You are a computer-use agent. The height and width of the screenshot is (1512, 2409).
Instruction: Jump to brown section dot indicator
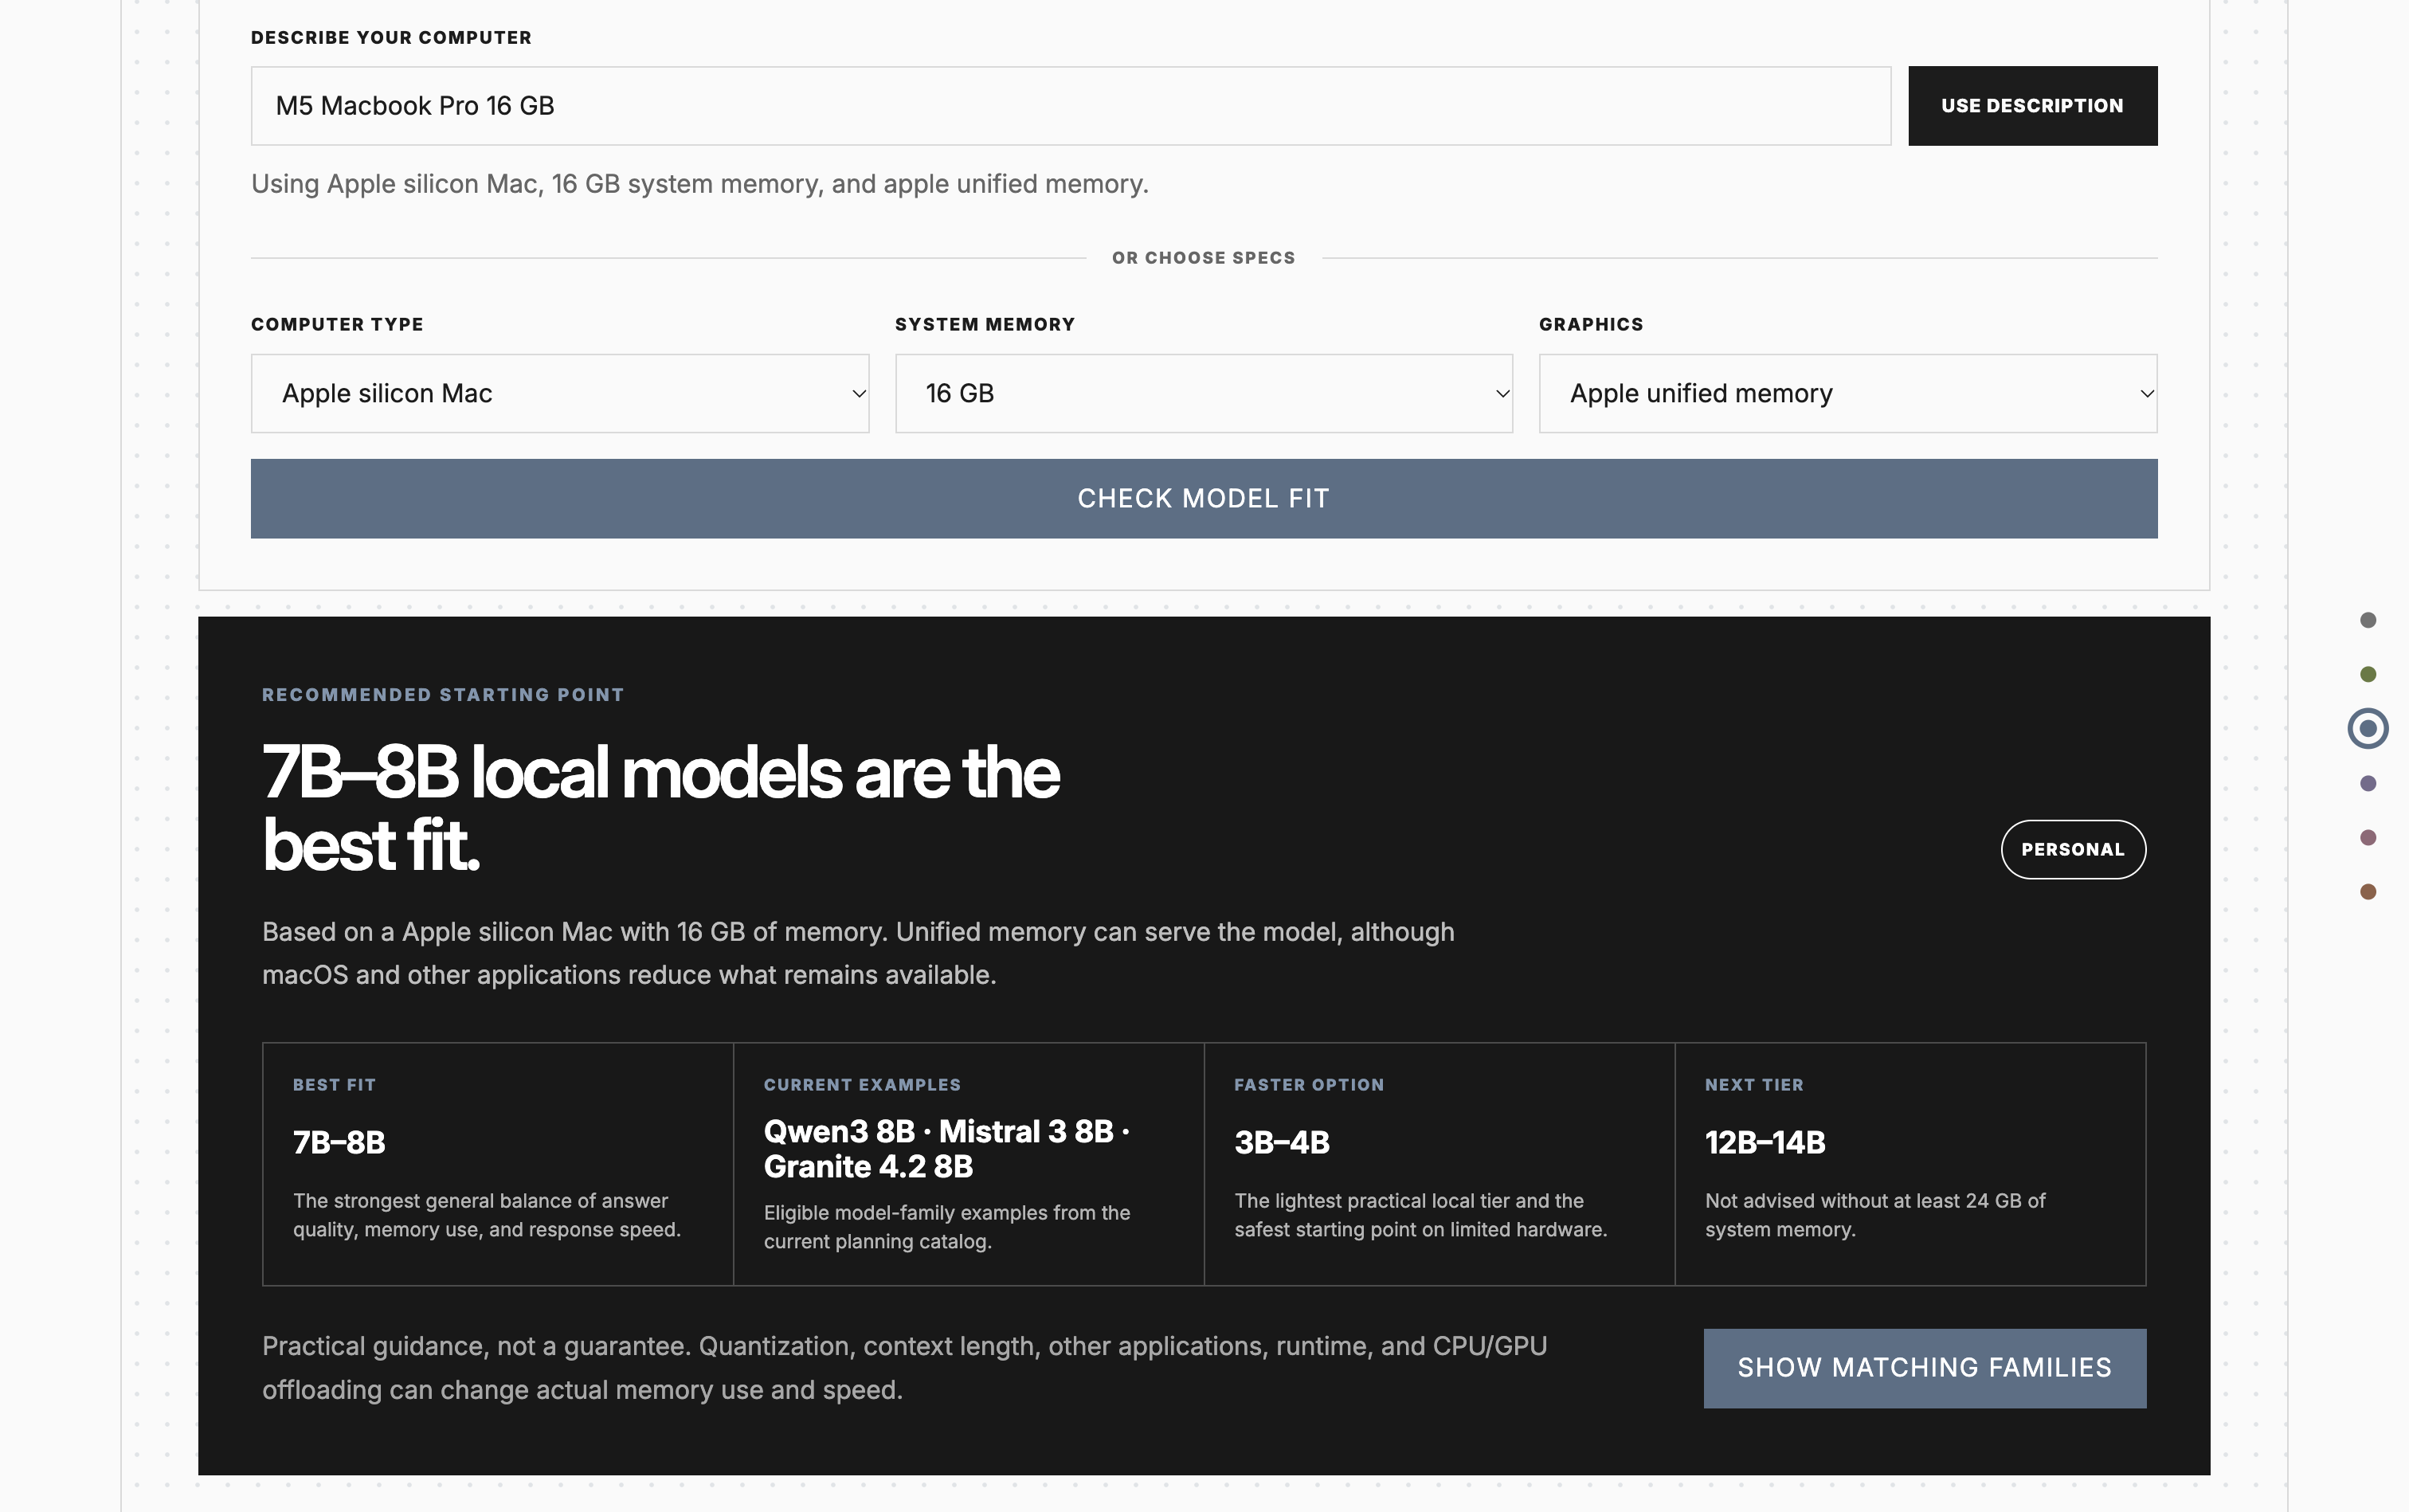click(2368, 891)
